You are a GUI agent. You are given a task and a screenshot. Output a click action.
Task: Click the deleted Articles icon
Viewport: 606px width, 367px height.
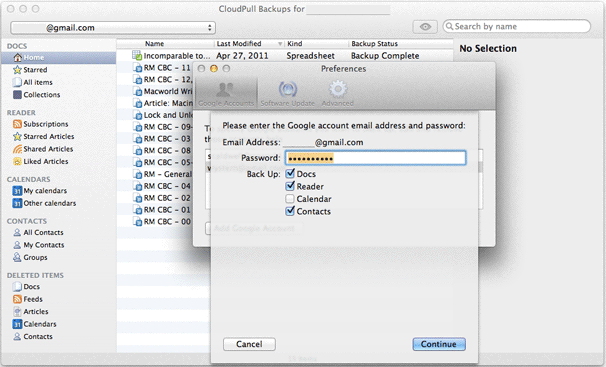[17, 311]
